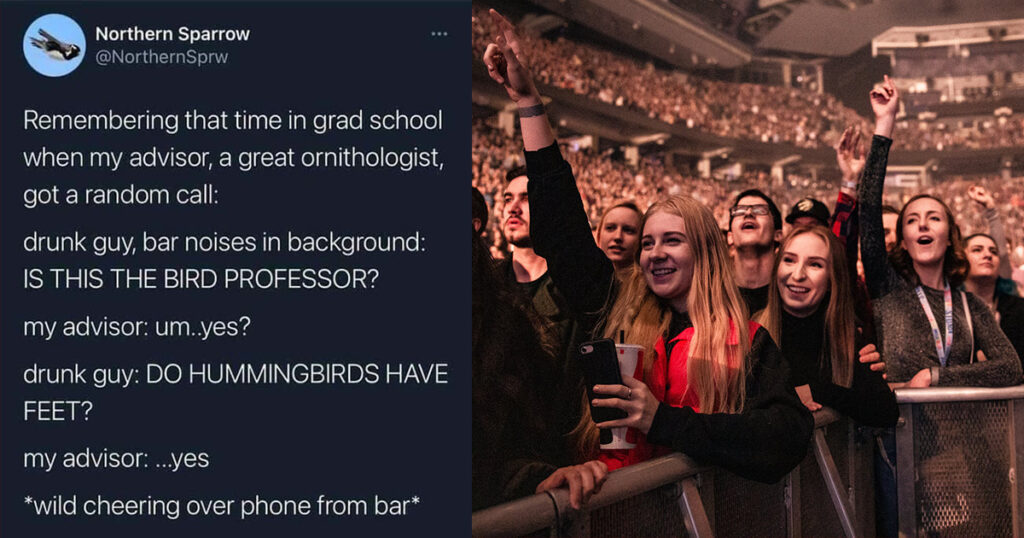
Task: Select the 'my advisor: ...yes' line
Action: point(116,458)
